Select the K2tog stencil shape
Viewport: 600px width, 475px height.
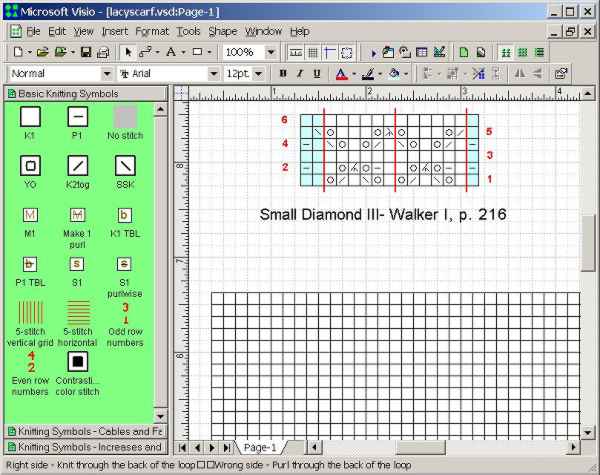tap(78, 165)
